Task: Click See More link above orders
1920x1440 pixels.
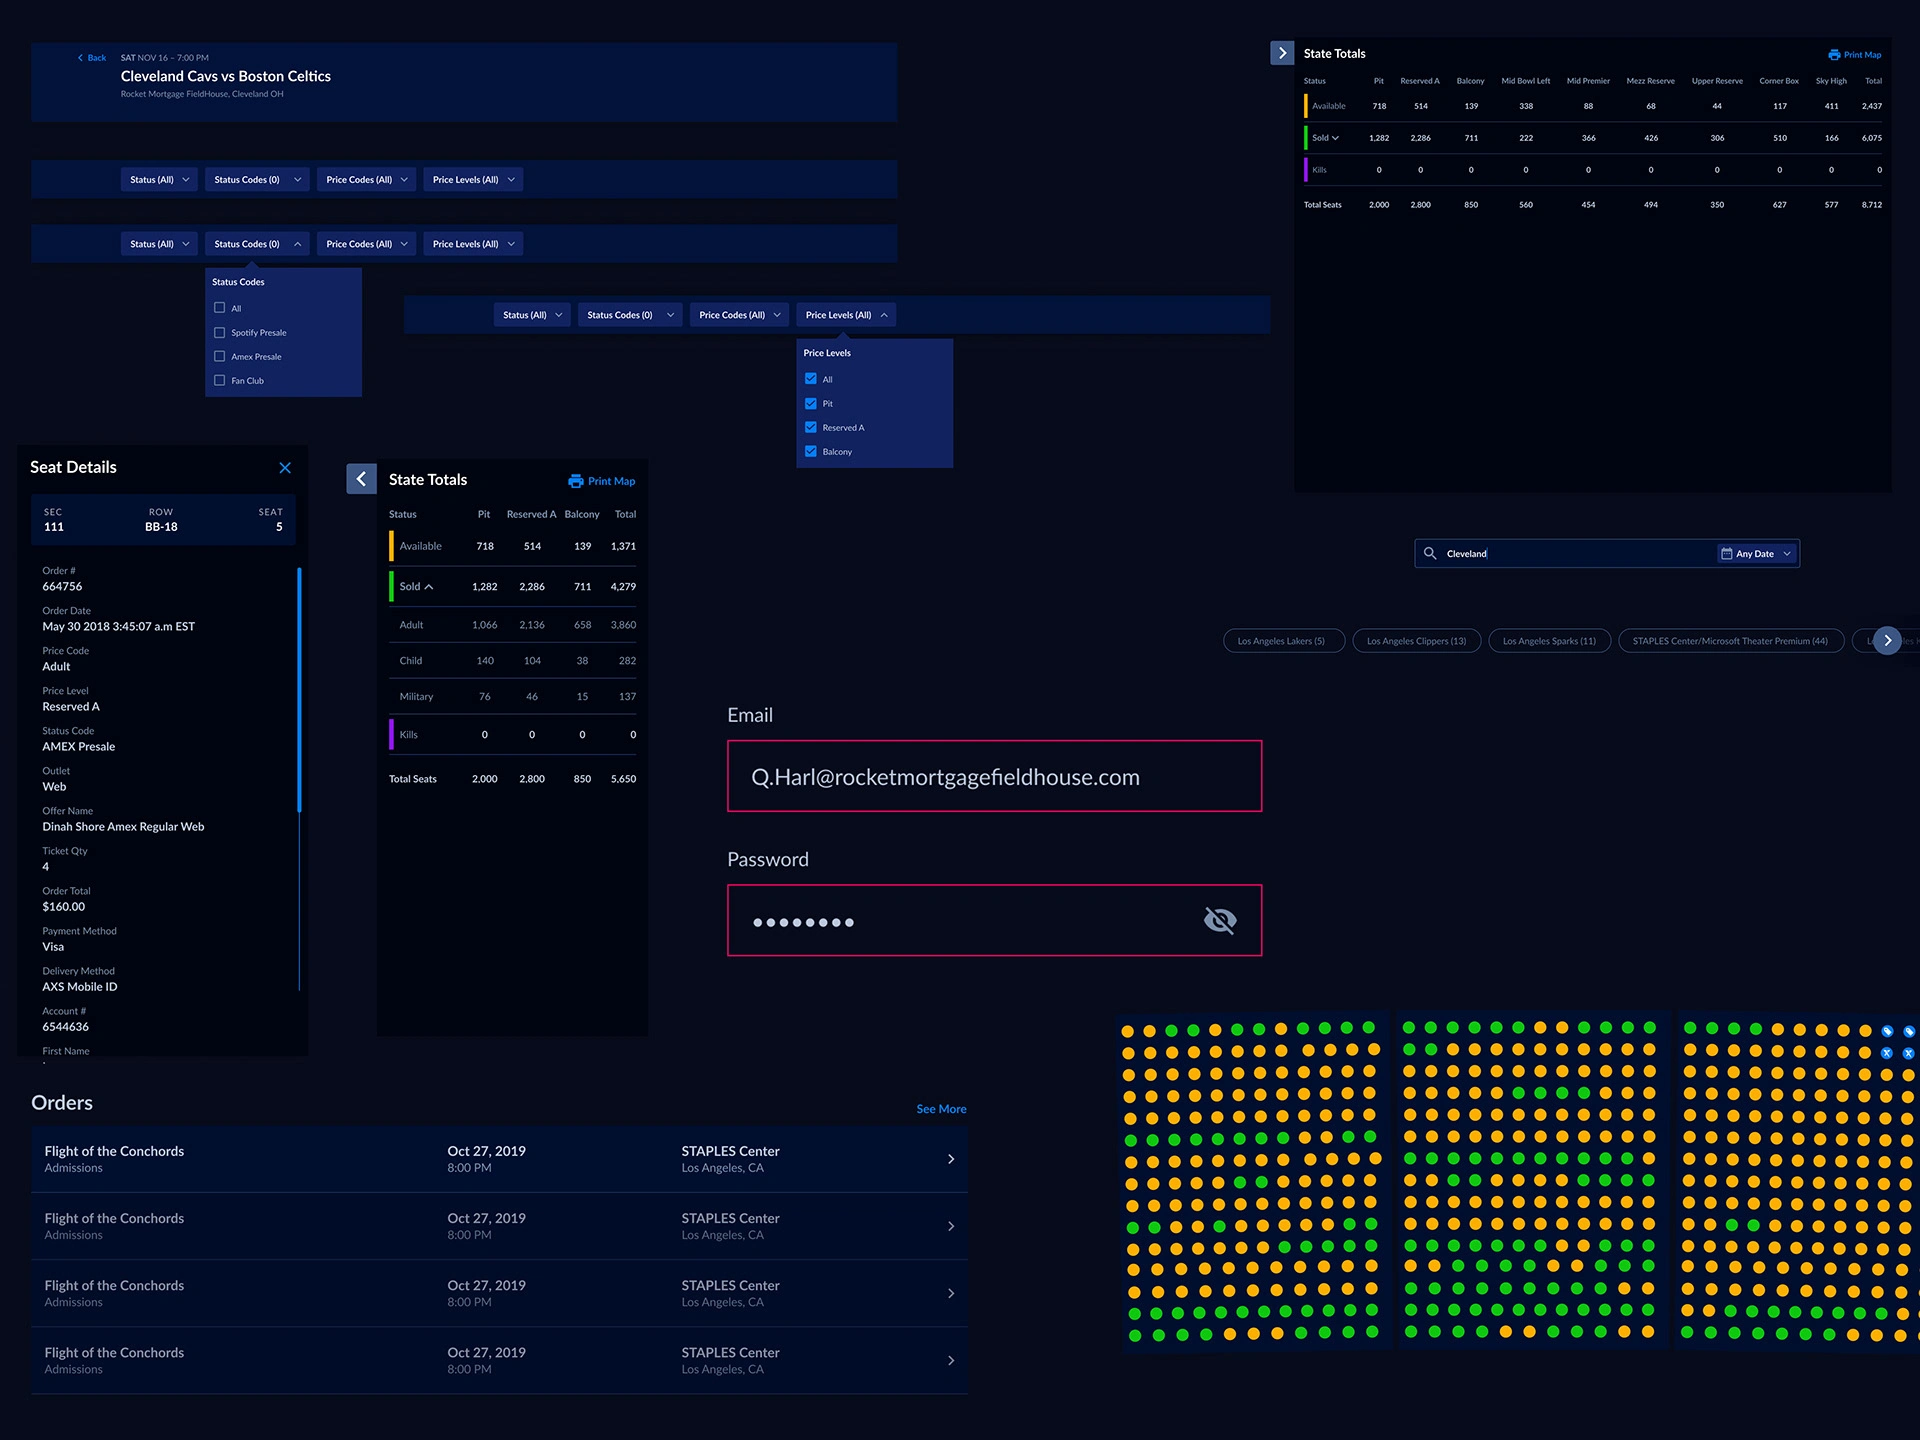Action: pyautogui.click(x=941, y=1109)
